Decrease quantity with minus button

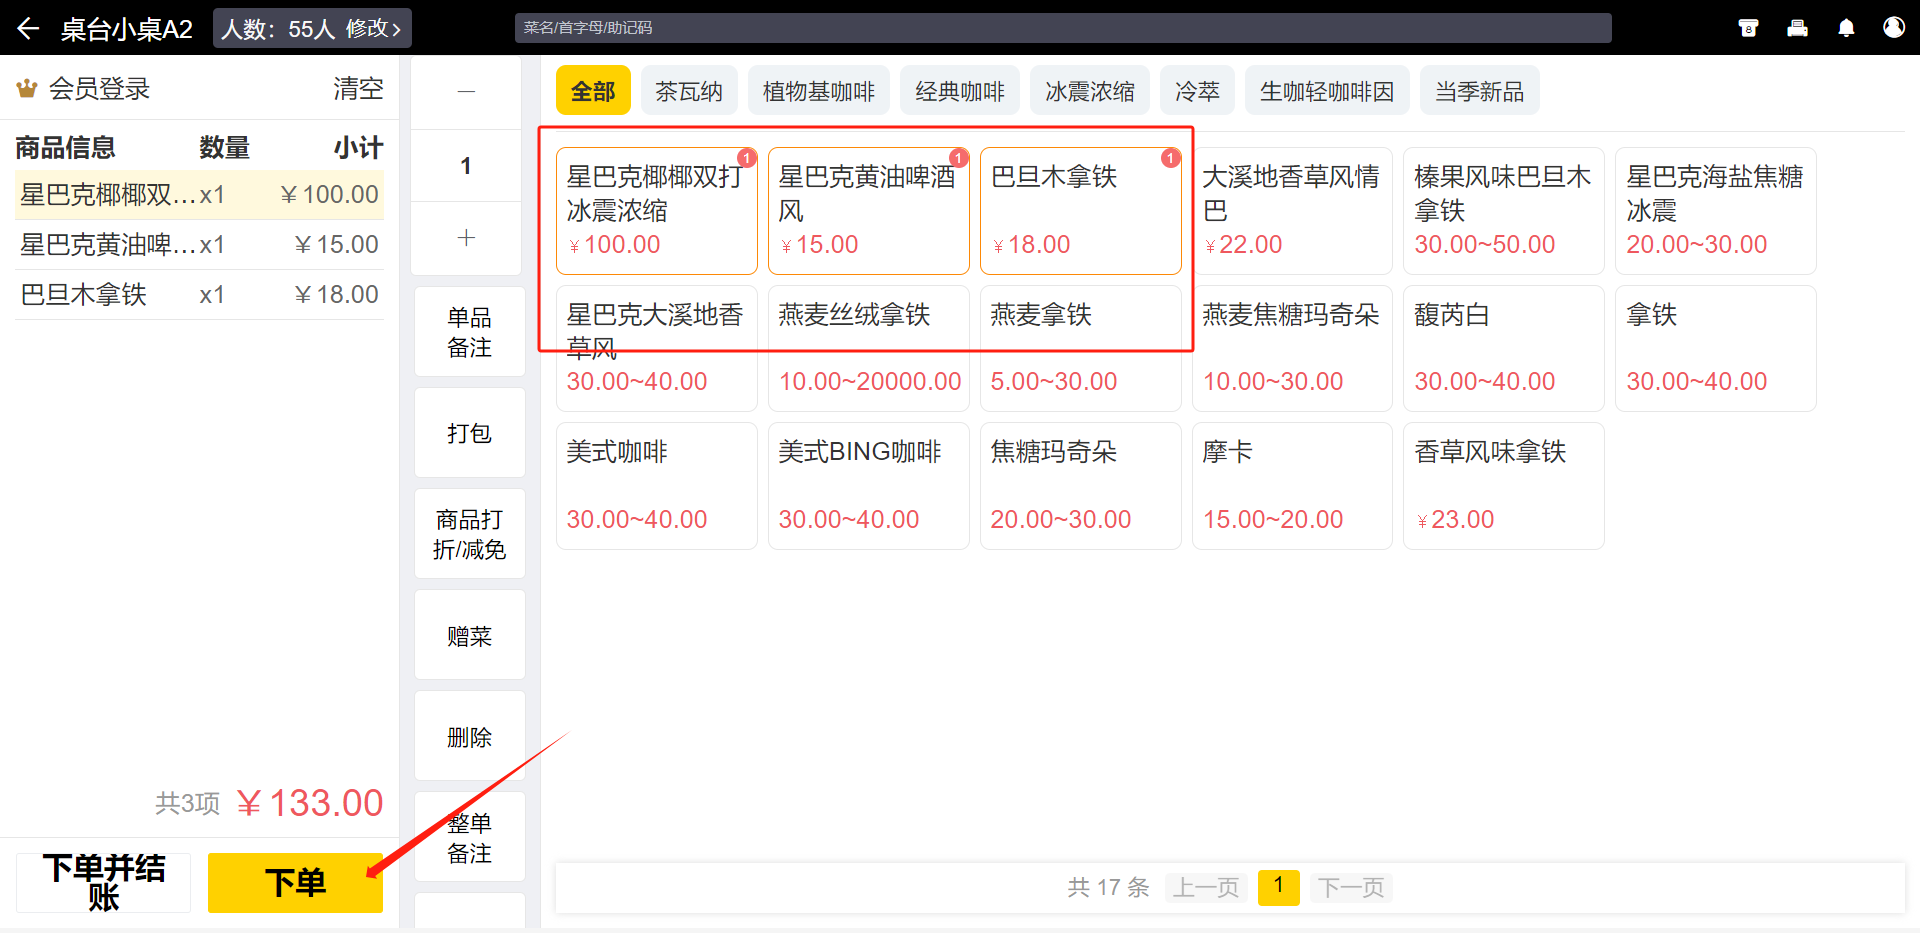click(466, 92)
